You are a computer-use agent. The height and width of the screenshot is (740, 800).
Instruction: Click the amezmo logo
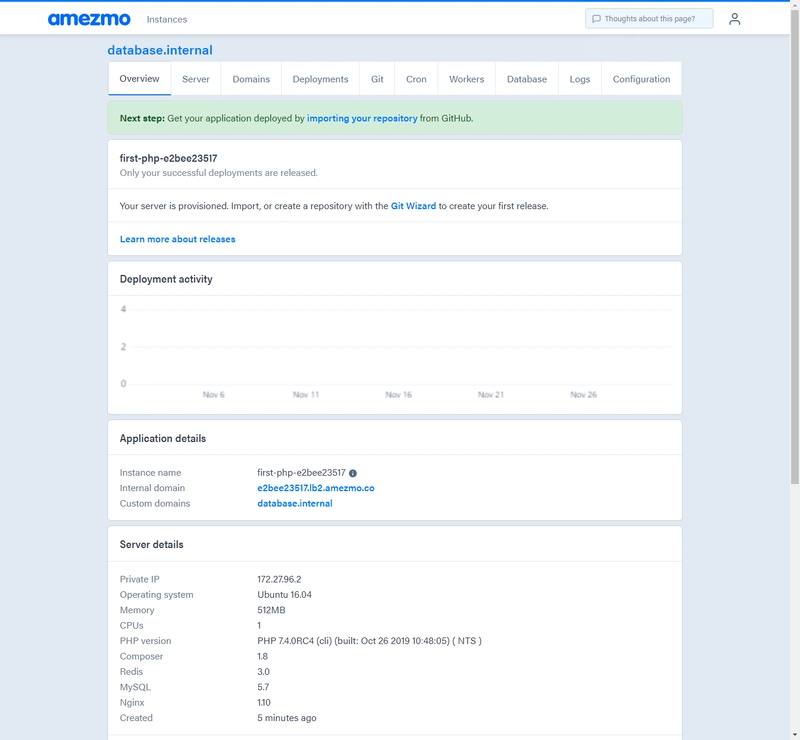tap(89, 19)
